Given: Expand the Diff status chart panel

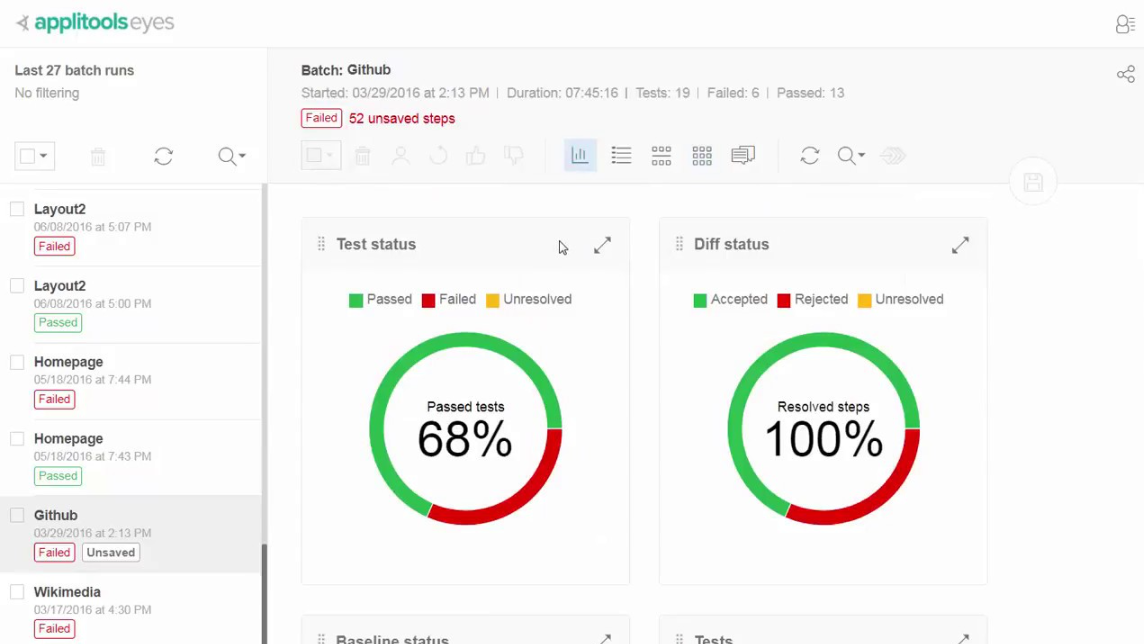Looking at the screenshot, I should pos(960,245).
